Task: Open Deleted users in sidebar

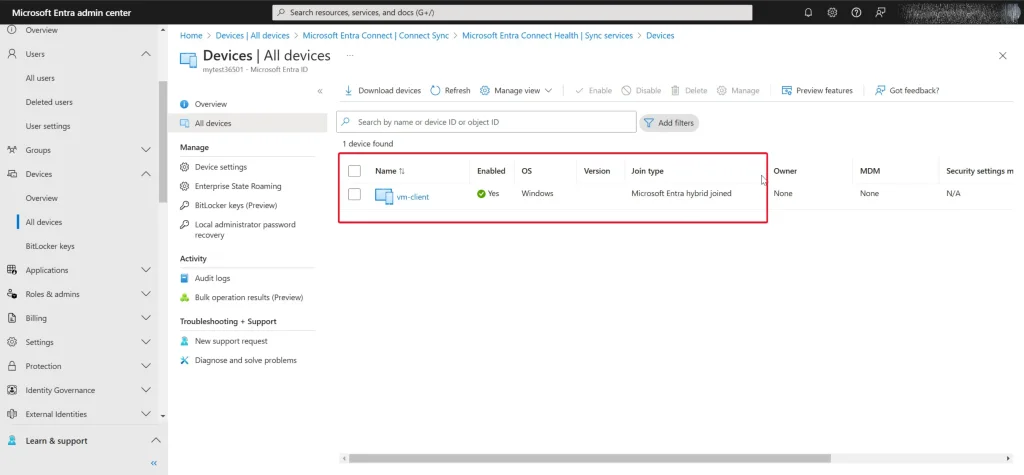Action: tap(49, 103)
